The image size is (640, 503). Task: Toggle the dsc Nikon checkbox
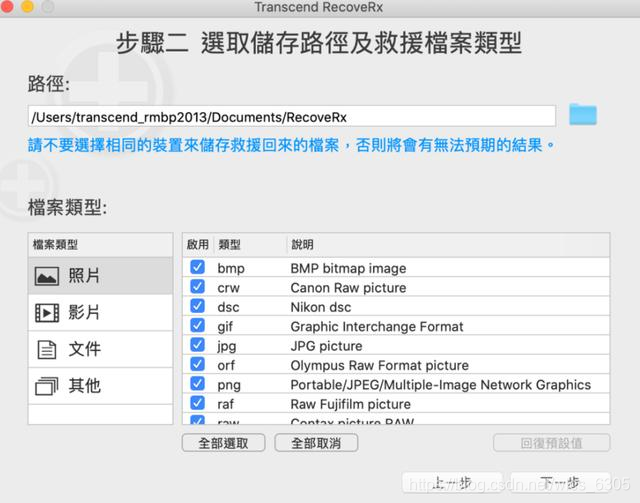[198, 306]
